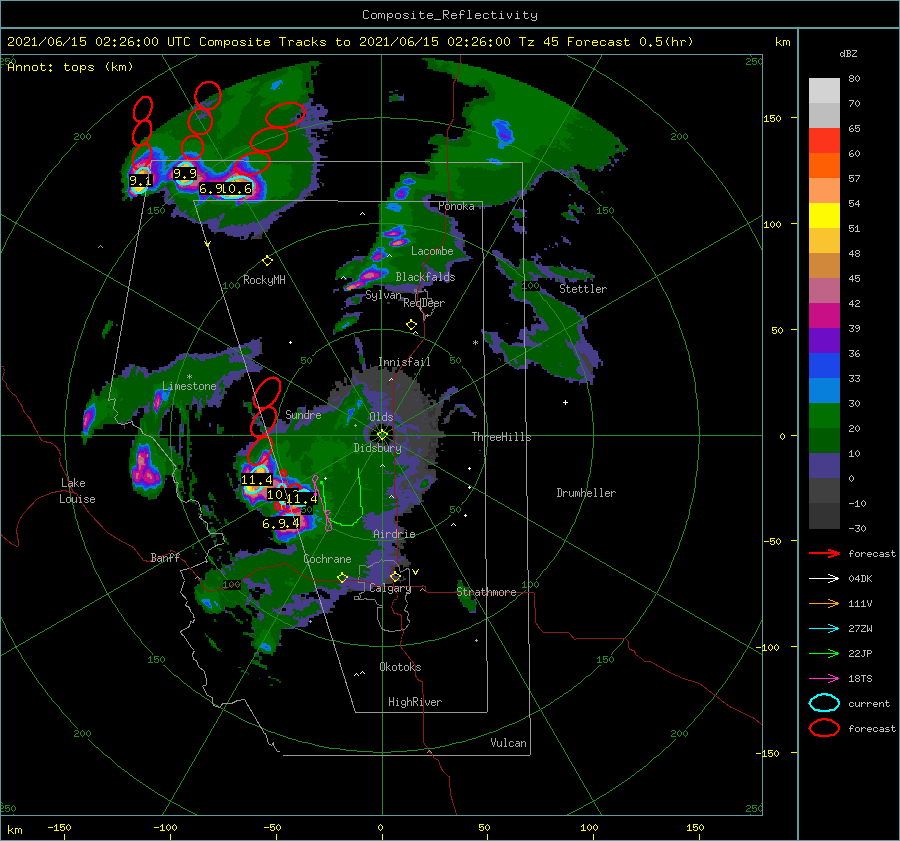The width and height of the screenshot is (900, 841).
Task: Click the yellow radar-site diamond under Olds
Action: (x=382, y=435)
